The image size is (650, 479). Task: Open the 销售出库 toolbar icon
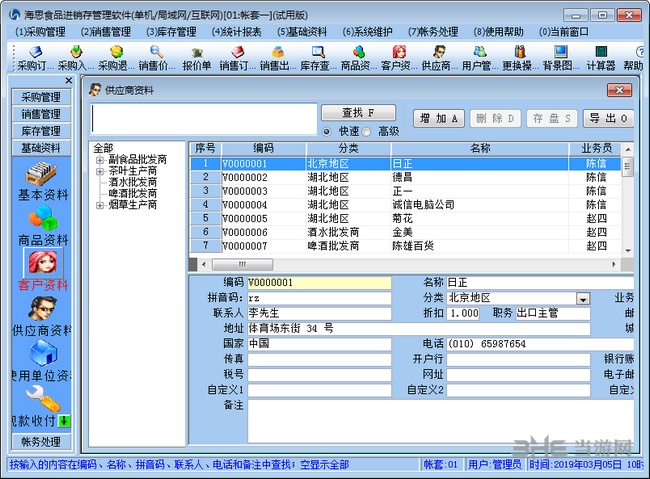tap(278, 58)
